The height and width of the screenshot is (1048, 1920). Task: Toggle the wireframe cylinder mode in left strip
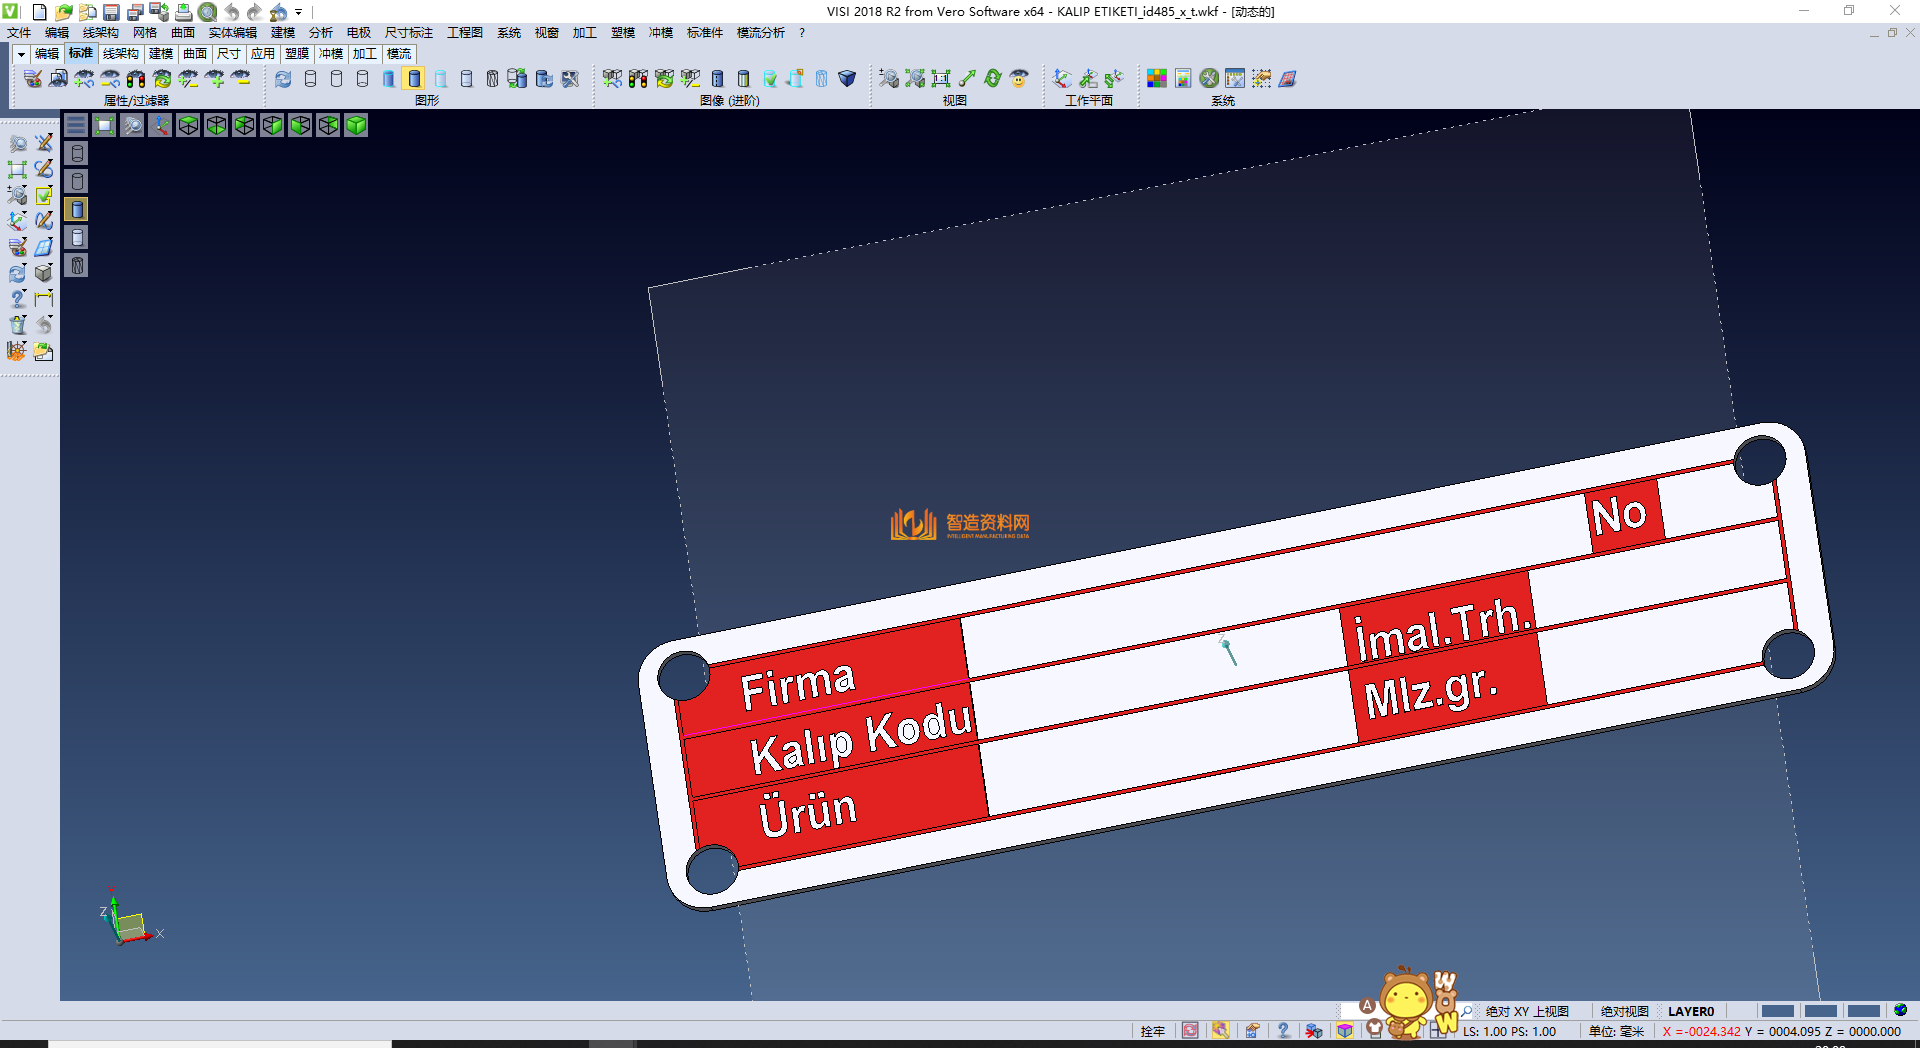(77, 153)
